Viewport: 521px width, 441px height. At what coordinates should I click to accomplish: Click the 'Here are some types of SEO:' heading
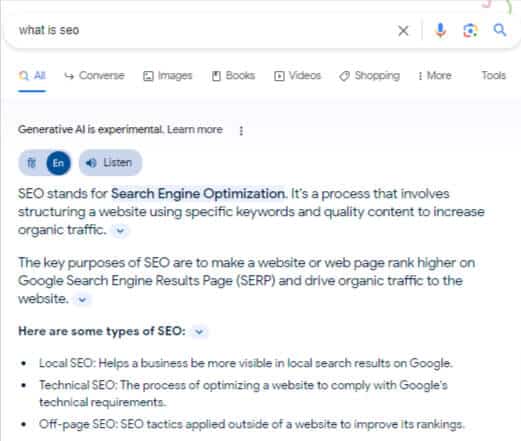pos(102,331)
